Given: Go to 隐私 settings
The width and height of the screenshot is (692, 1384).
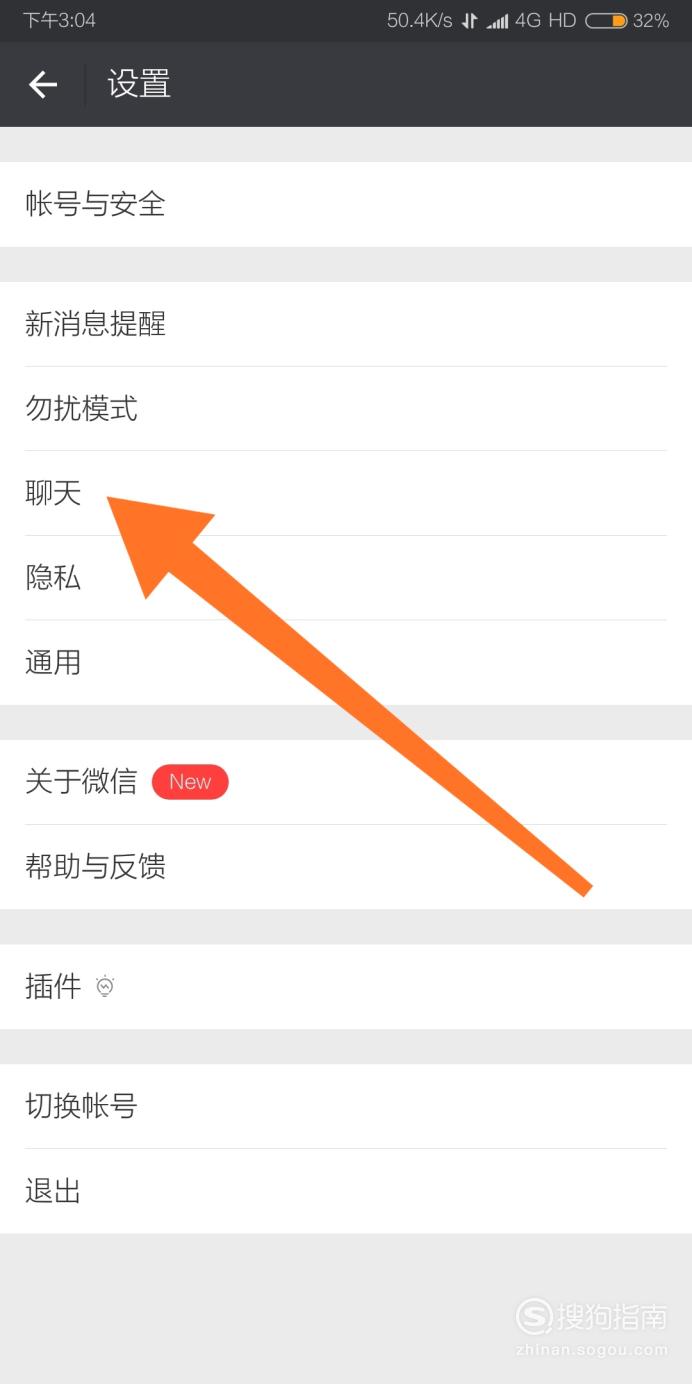Looking at the screenshot, I should [x=346, y=578].
